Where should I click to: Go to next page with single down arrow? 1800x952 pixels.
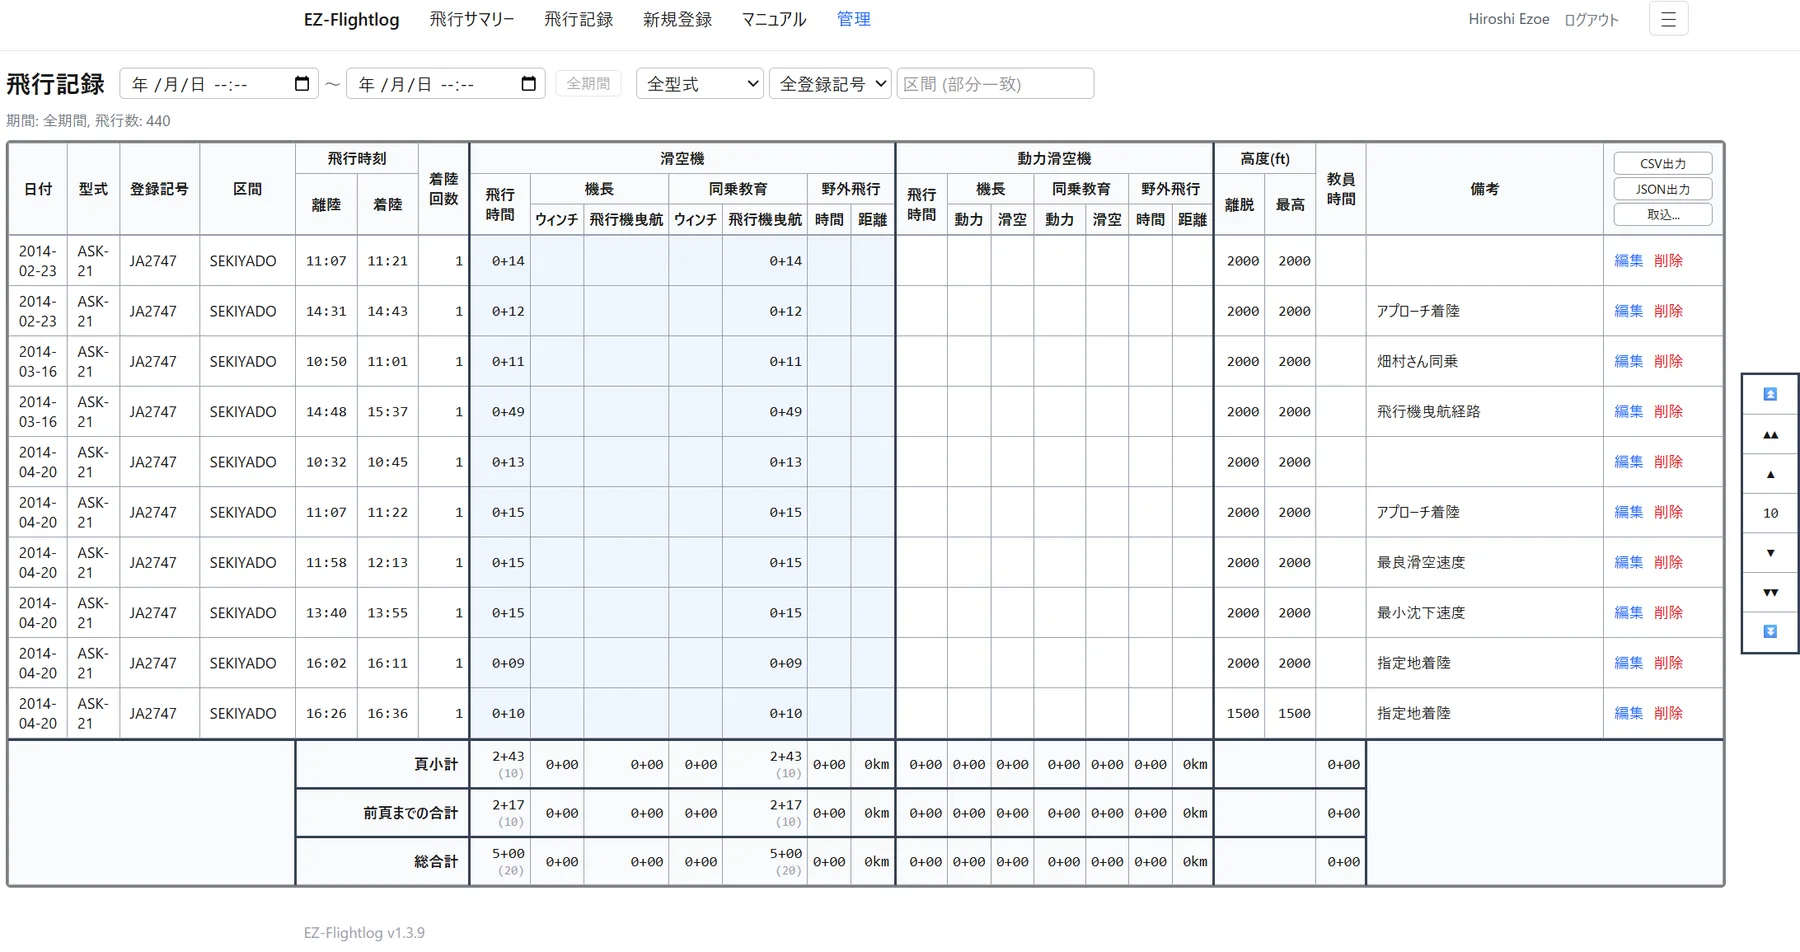[x=1770, y=553]
